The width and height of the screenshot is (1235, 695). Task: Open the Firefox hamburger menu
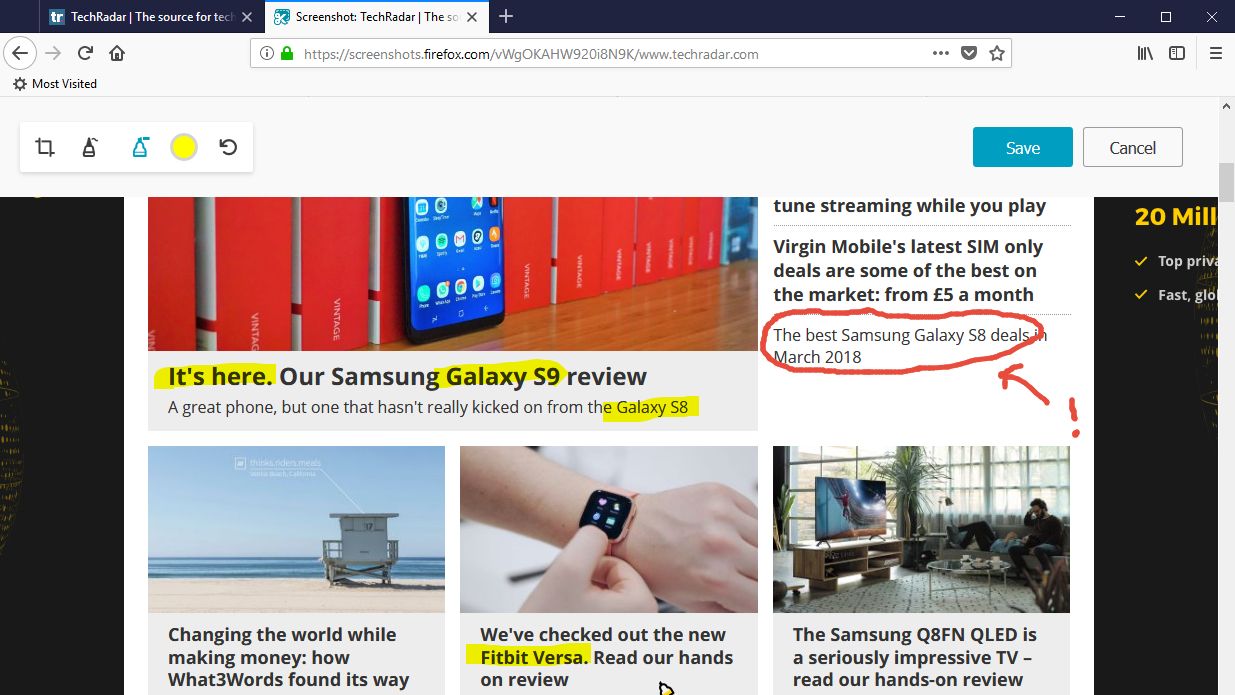(x=1215, y=52)
